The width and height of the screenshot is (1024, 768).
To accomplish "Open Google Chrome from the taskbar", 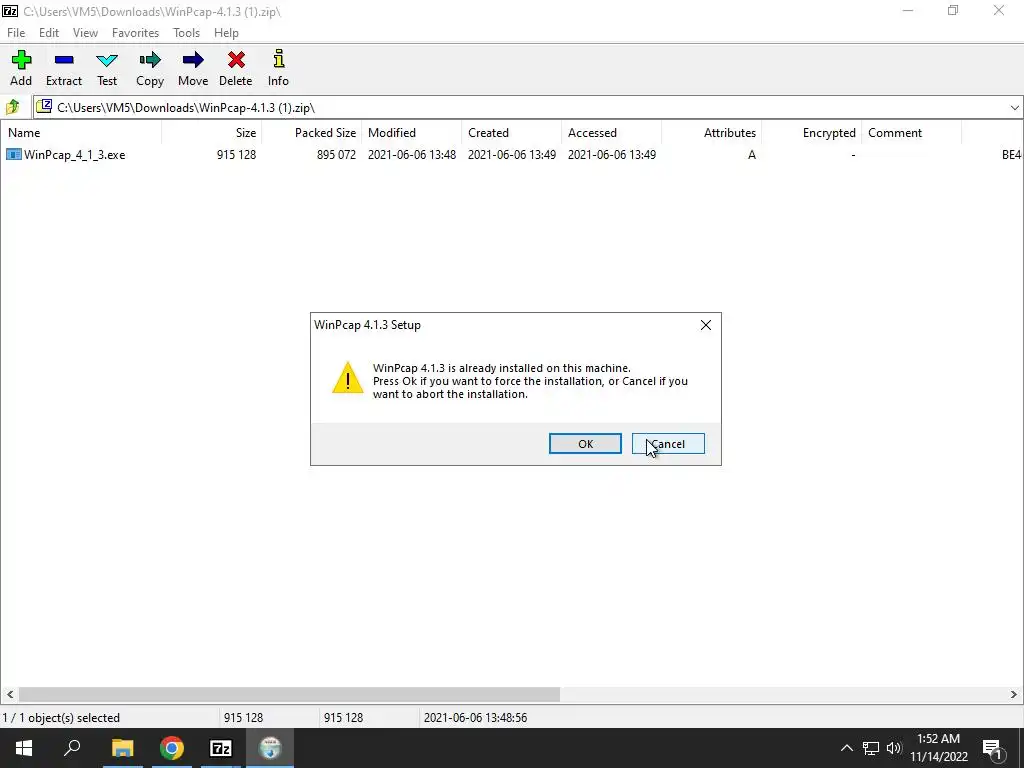I will (x=172, y=748).
